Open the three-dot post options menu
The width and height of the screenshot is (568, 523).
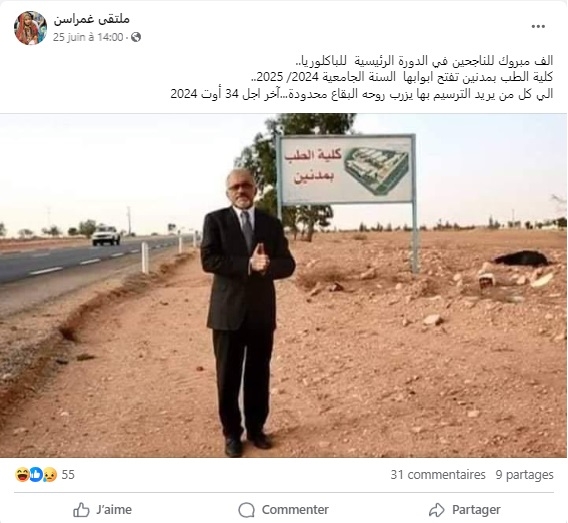point(538,26)
